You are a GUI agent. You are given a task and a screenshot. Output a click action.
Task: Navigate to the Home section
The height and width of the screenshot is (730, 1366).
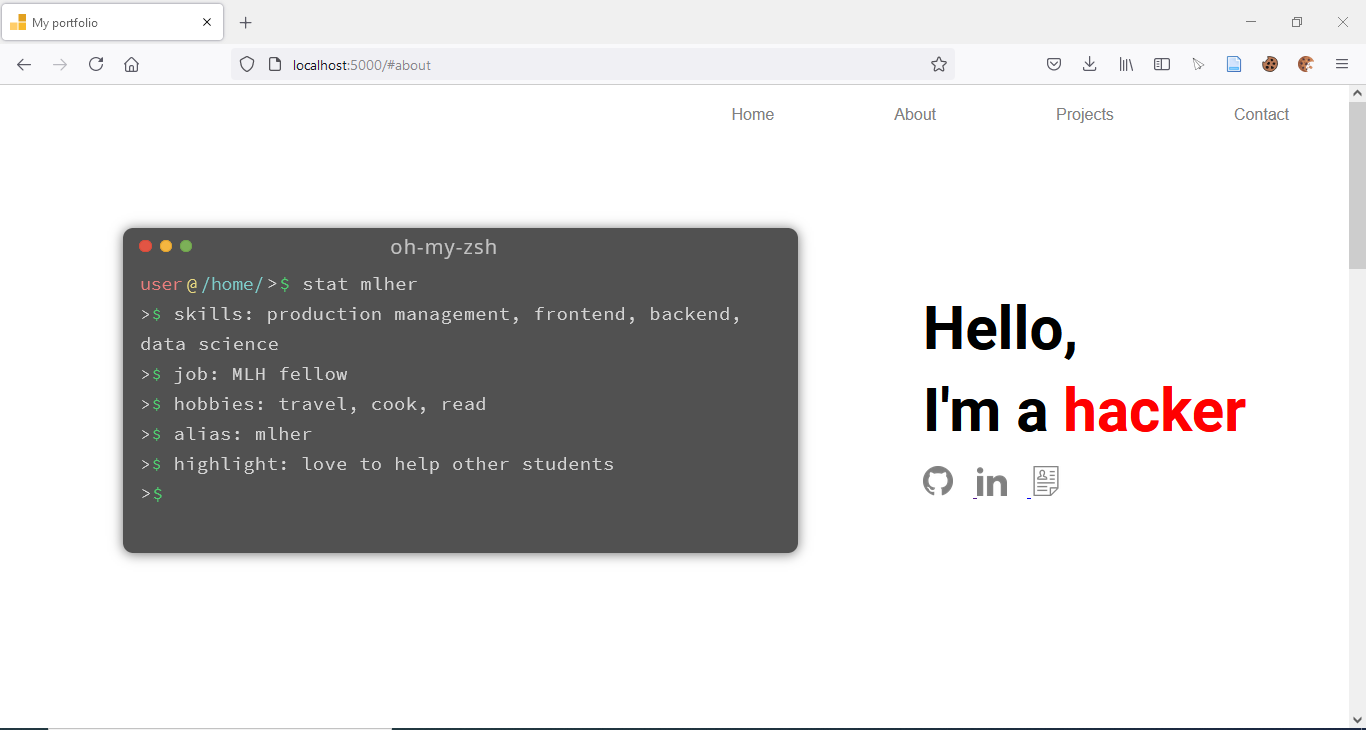[753, 114]
